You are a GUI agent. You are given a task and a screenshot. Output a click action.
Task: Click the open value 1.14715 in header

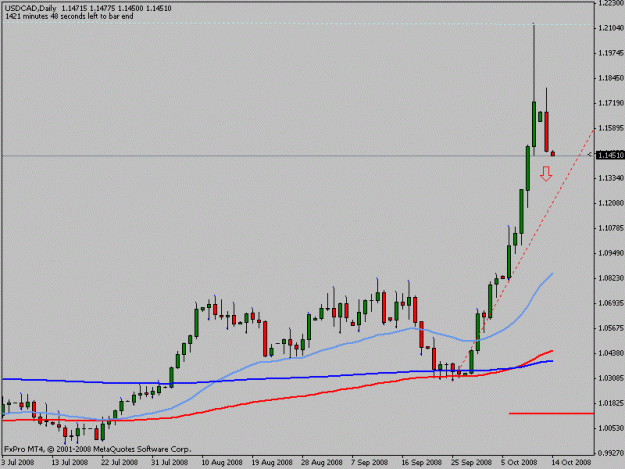[x=75, y=8]
